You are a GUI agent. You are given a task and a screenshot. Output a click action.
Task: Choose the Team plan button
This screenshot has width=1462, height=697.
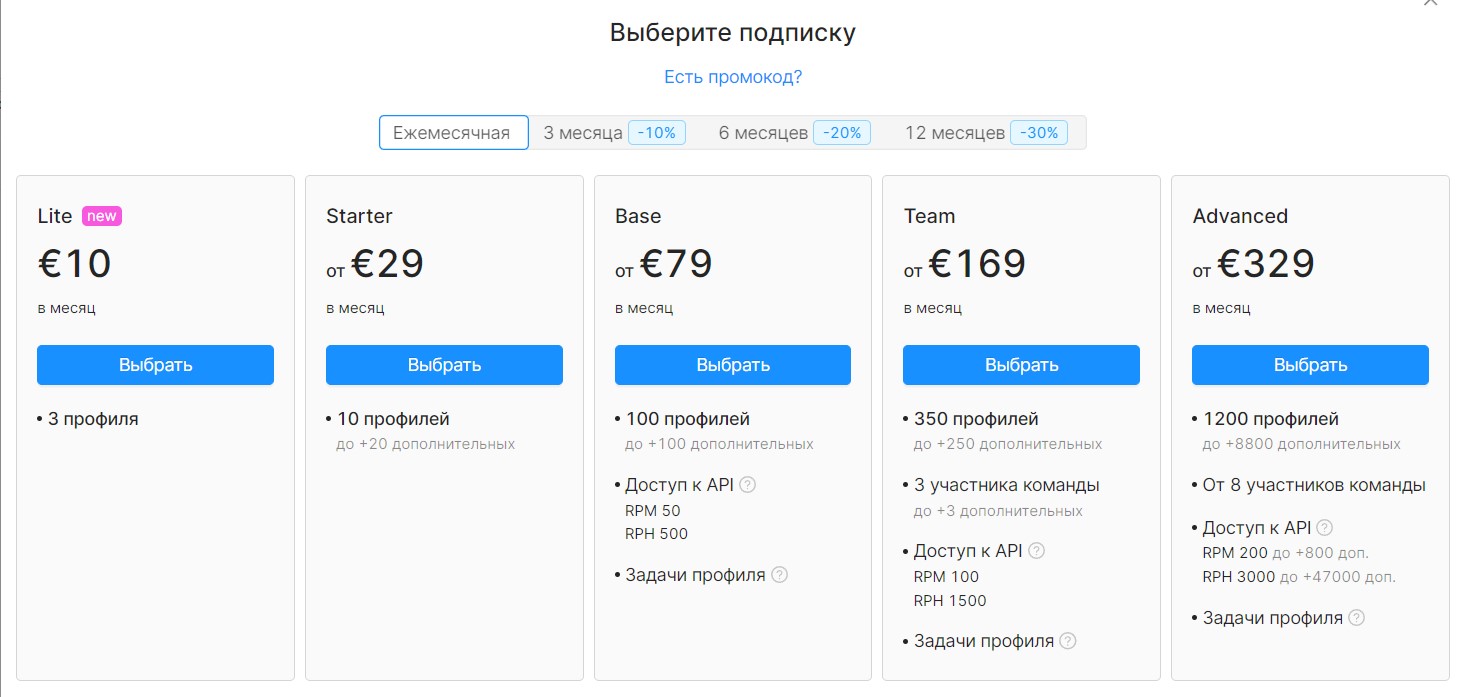click(1021, 365)
